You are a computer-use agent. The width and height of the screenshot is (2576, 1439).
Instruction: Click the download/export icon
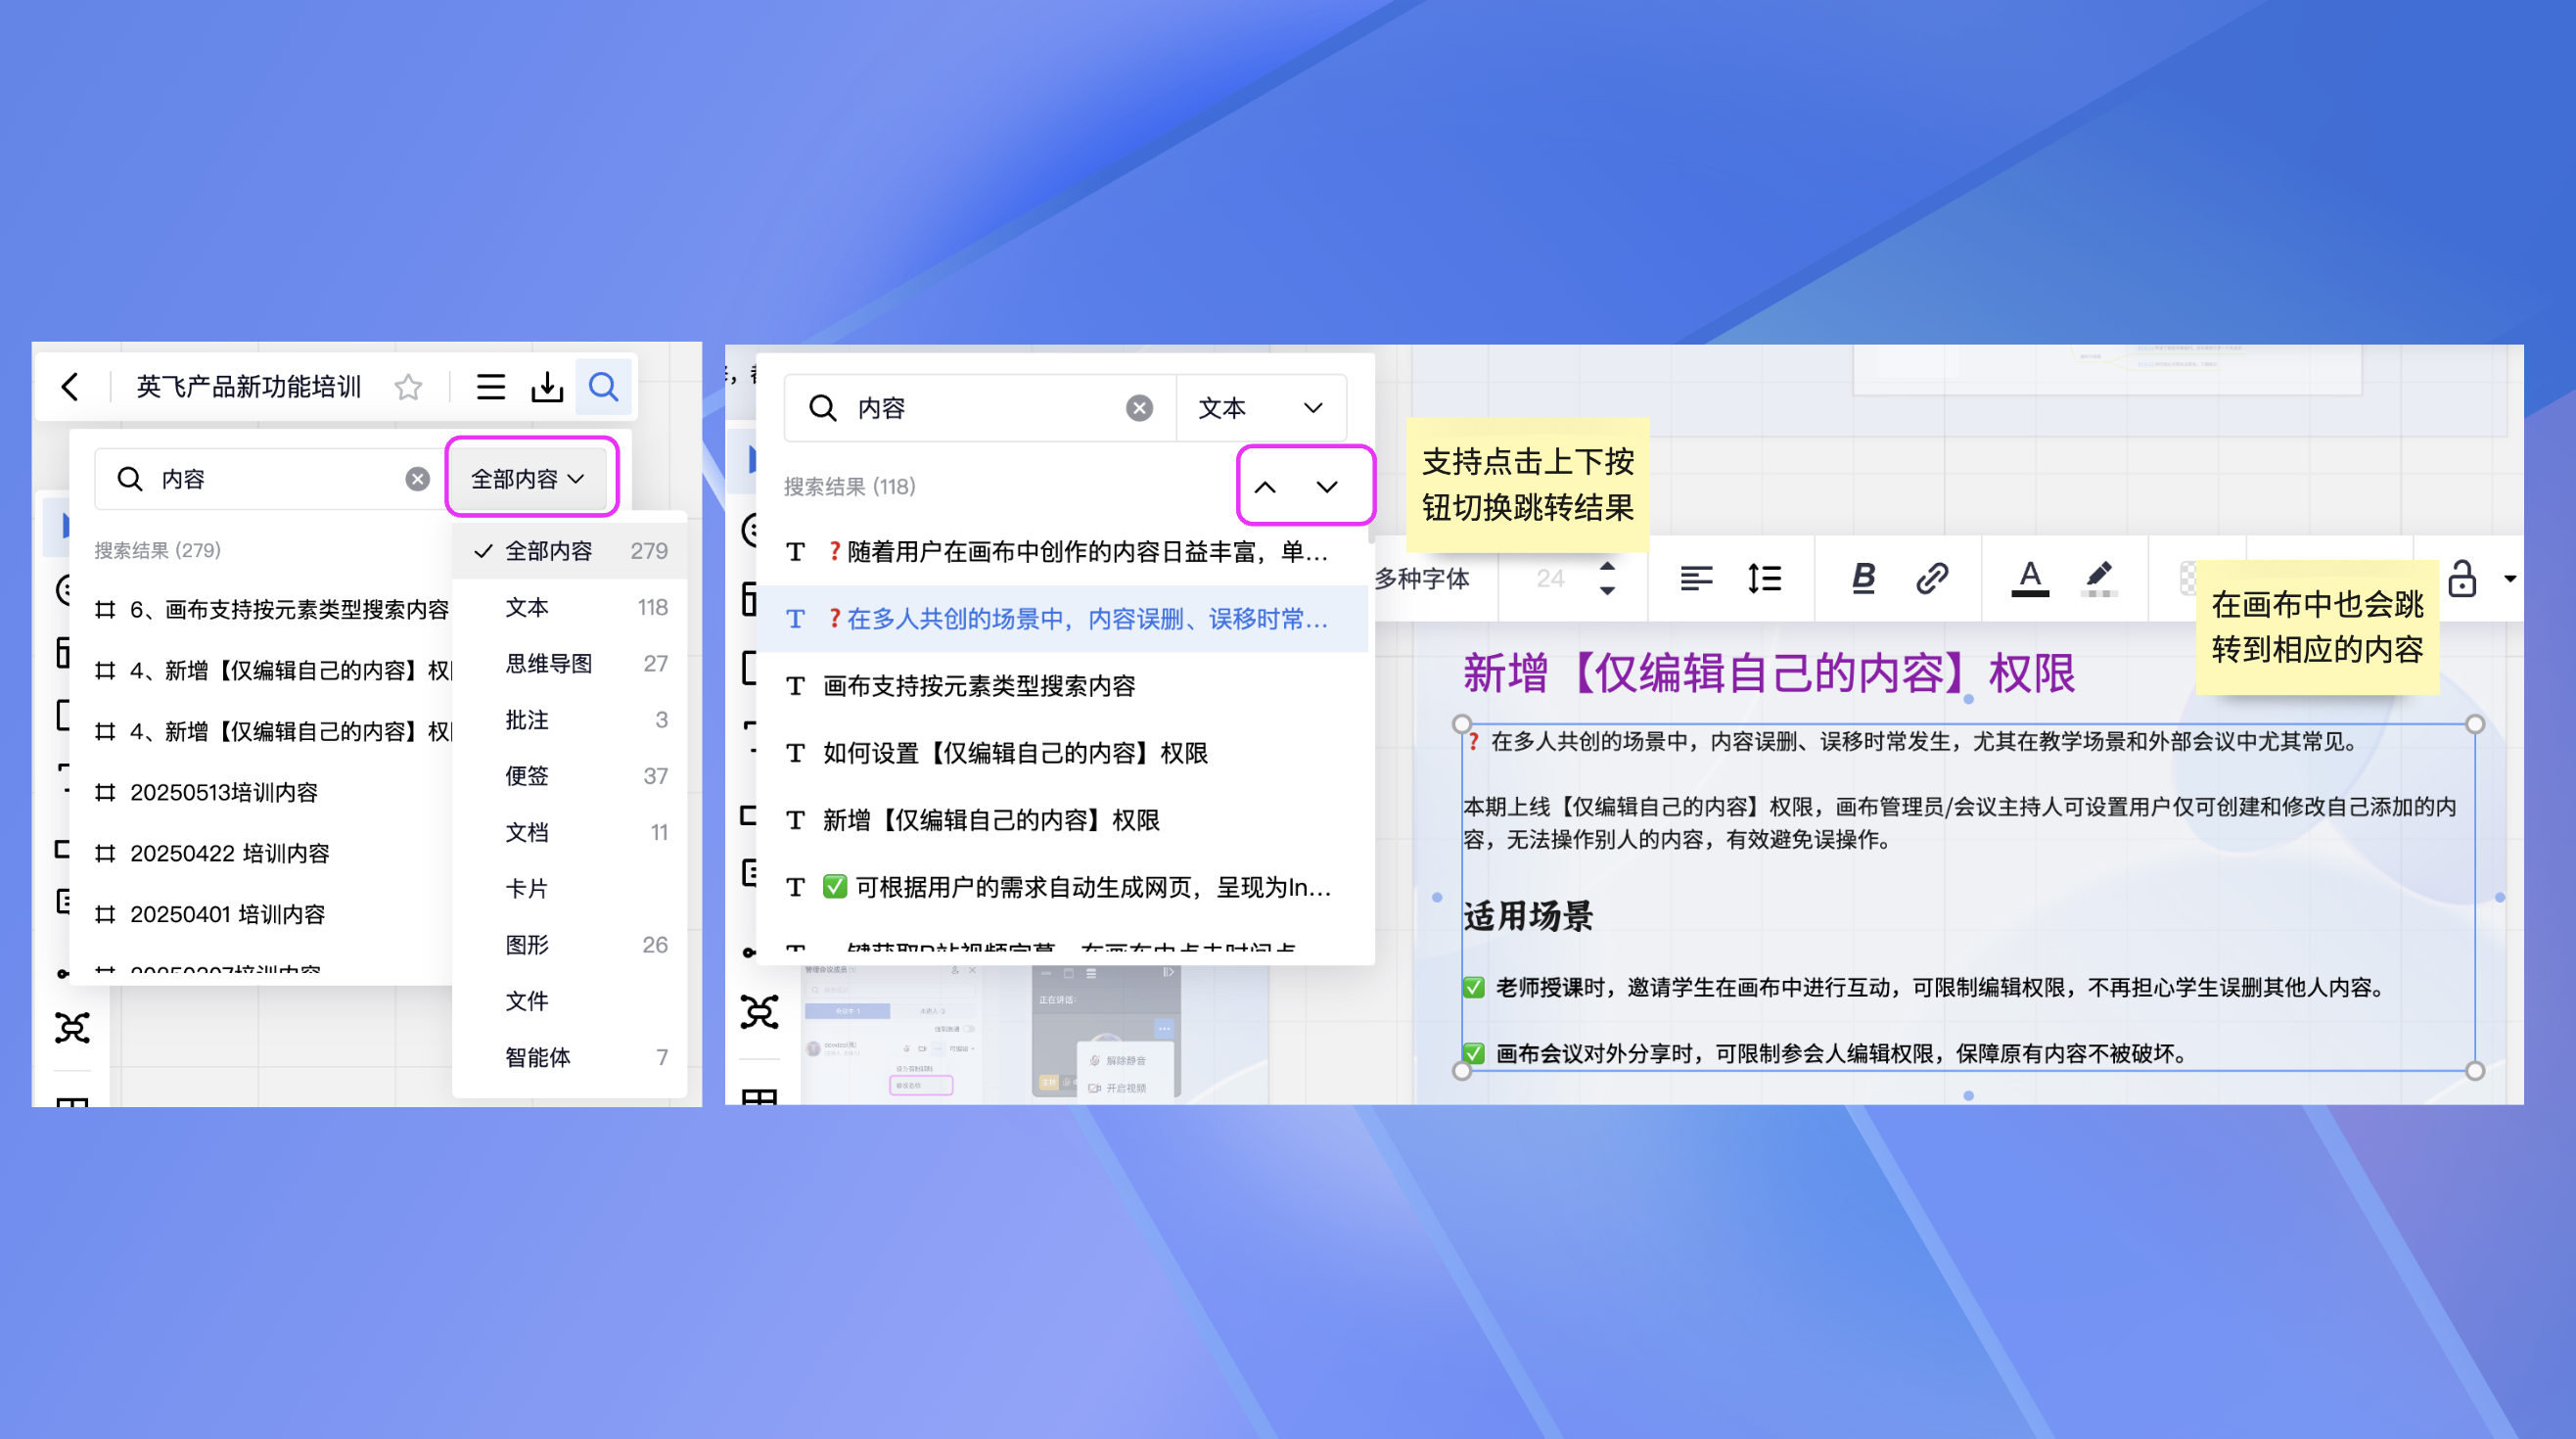[547, 387]
